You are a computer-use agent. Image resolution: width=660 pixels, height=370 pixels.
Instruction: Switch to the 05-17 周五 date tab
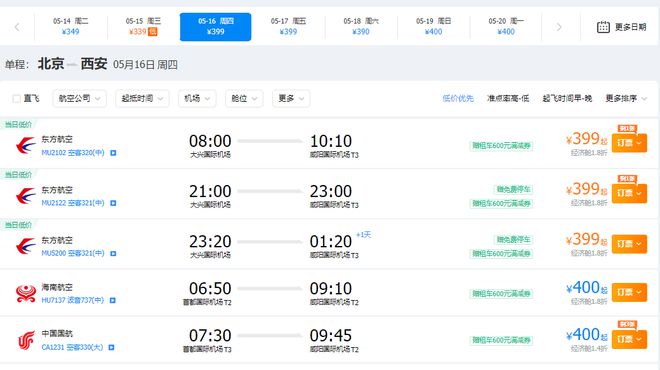pos(288,27)
